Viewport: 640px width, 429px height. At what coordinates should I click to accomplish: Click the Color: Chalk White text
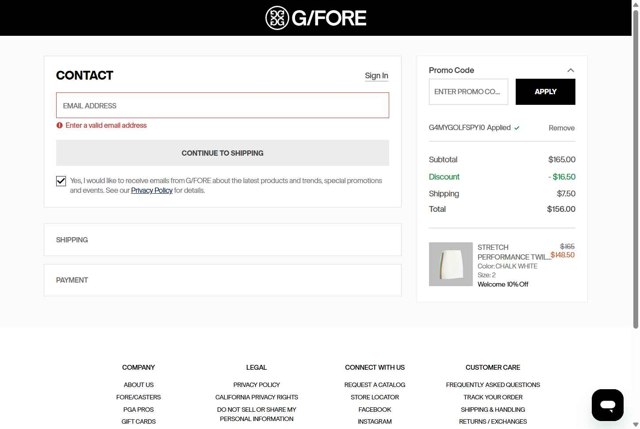tap(507, 266)
